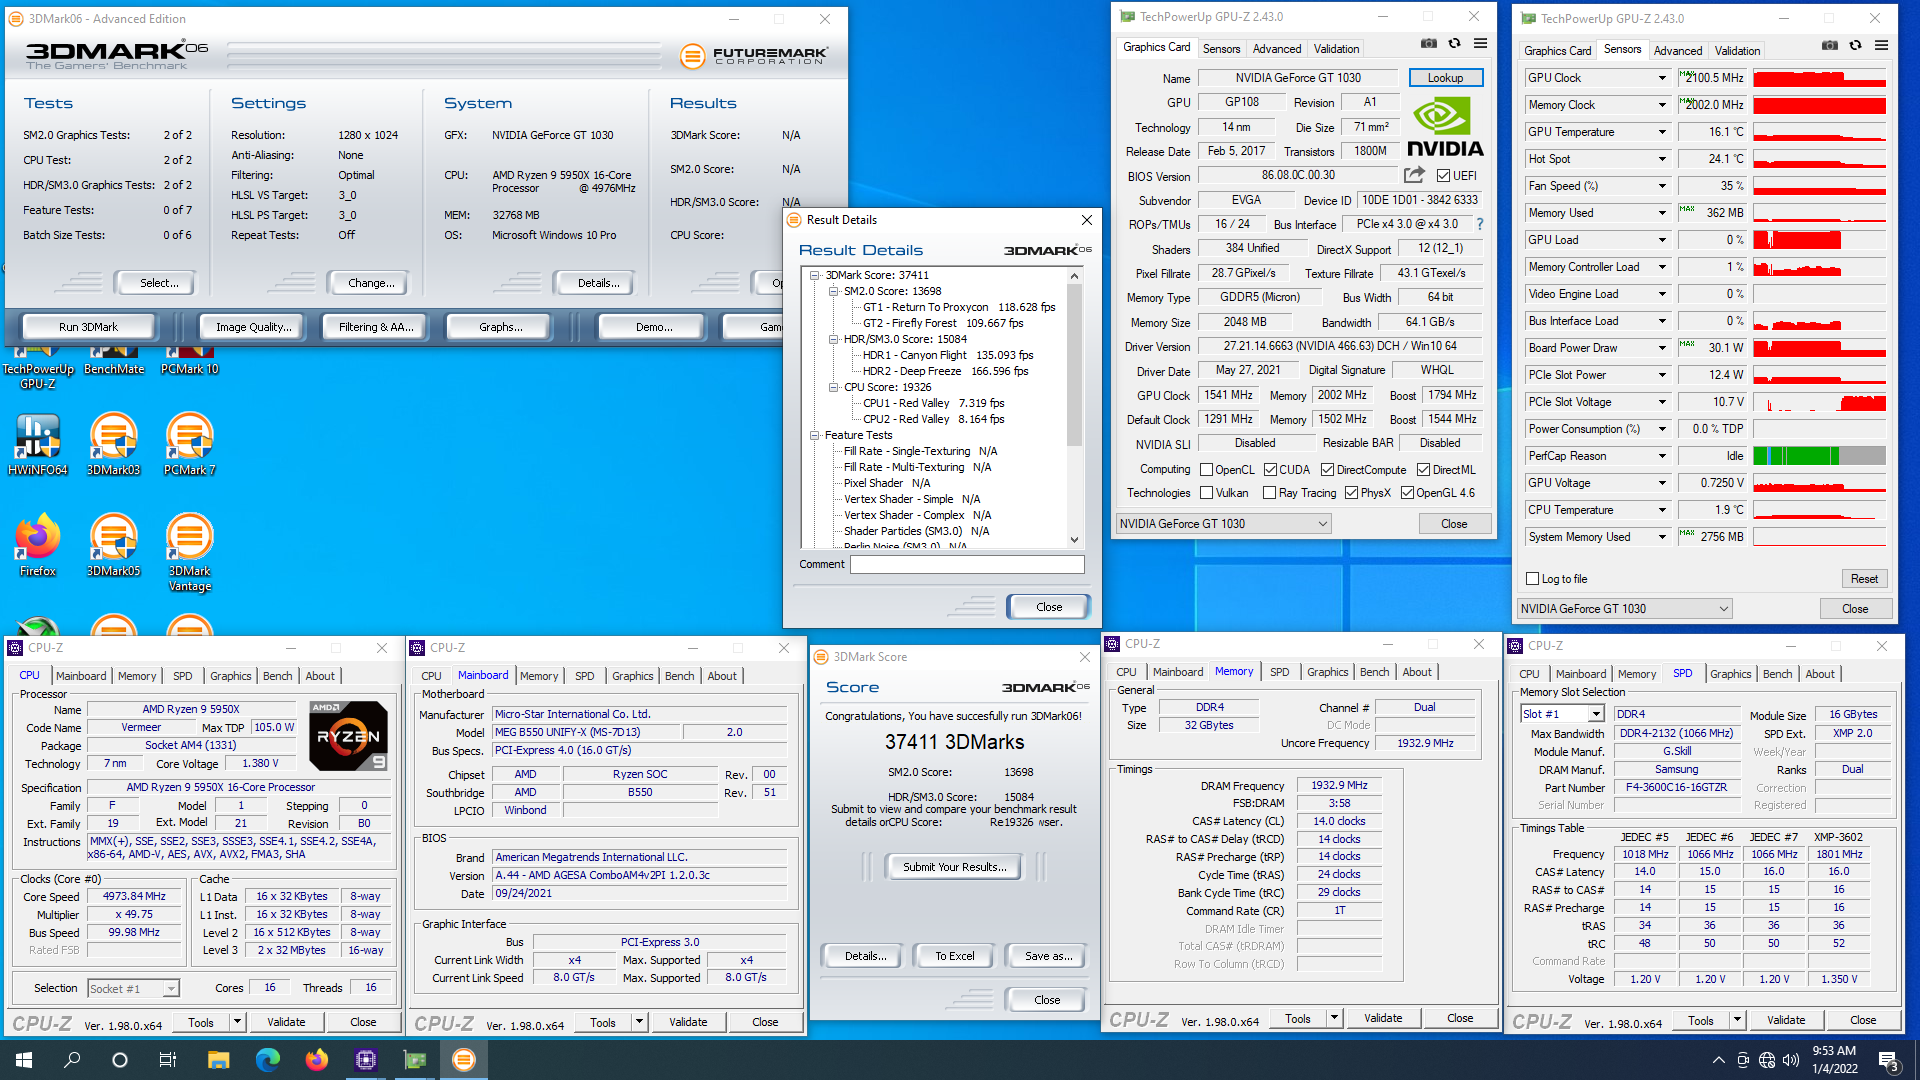This screenshot has width=1920, height=1080.
Task: Click into the Comment field in Result Details
Action: [x=966, y=565]
